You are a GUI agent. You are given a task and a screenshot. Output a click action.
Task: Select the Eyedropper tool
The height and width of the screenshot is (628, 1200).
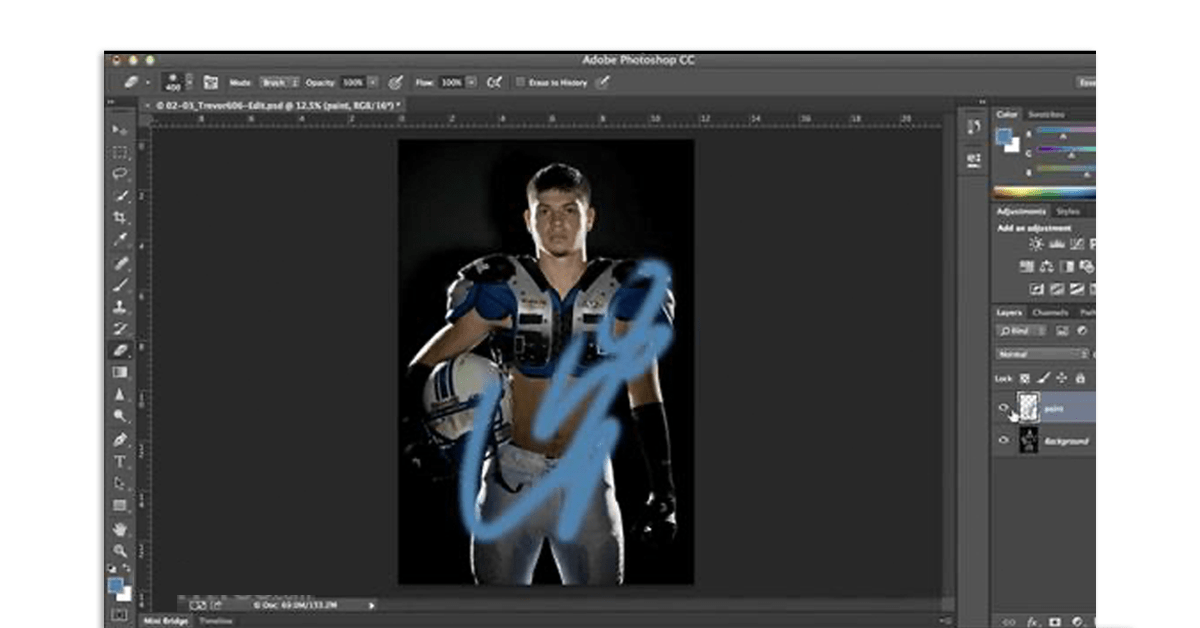point(120,240)
